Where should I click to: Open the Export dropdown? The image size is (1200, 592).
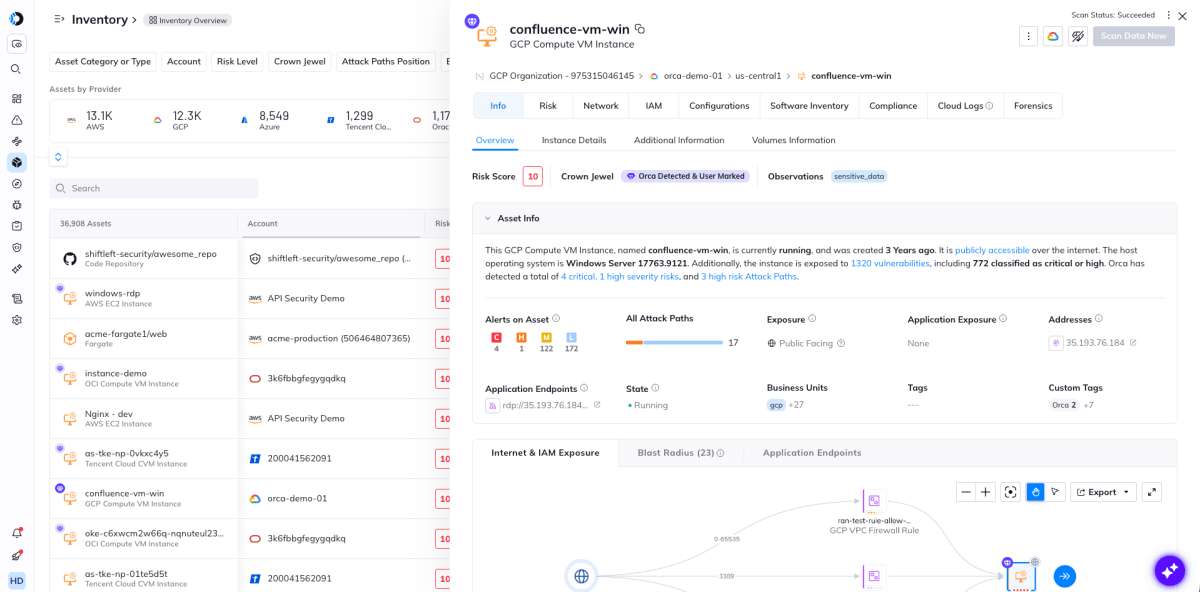1103,492
